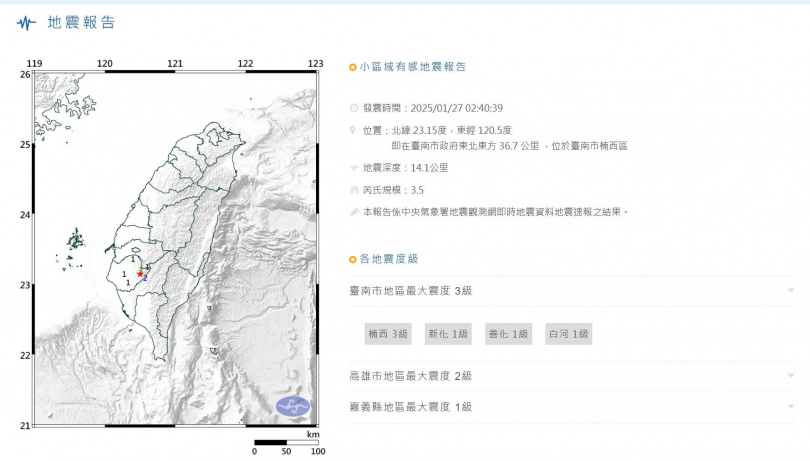
Task: Click the blue intensity 2 marker on map
Action: click(145, 278)
